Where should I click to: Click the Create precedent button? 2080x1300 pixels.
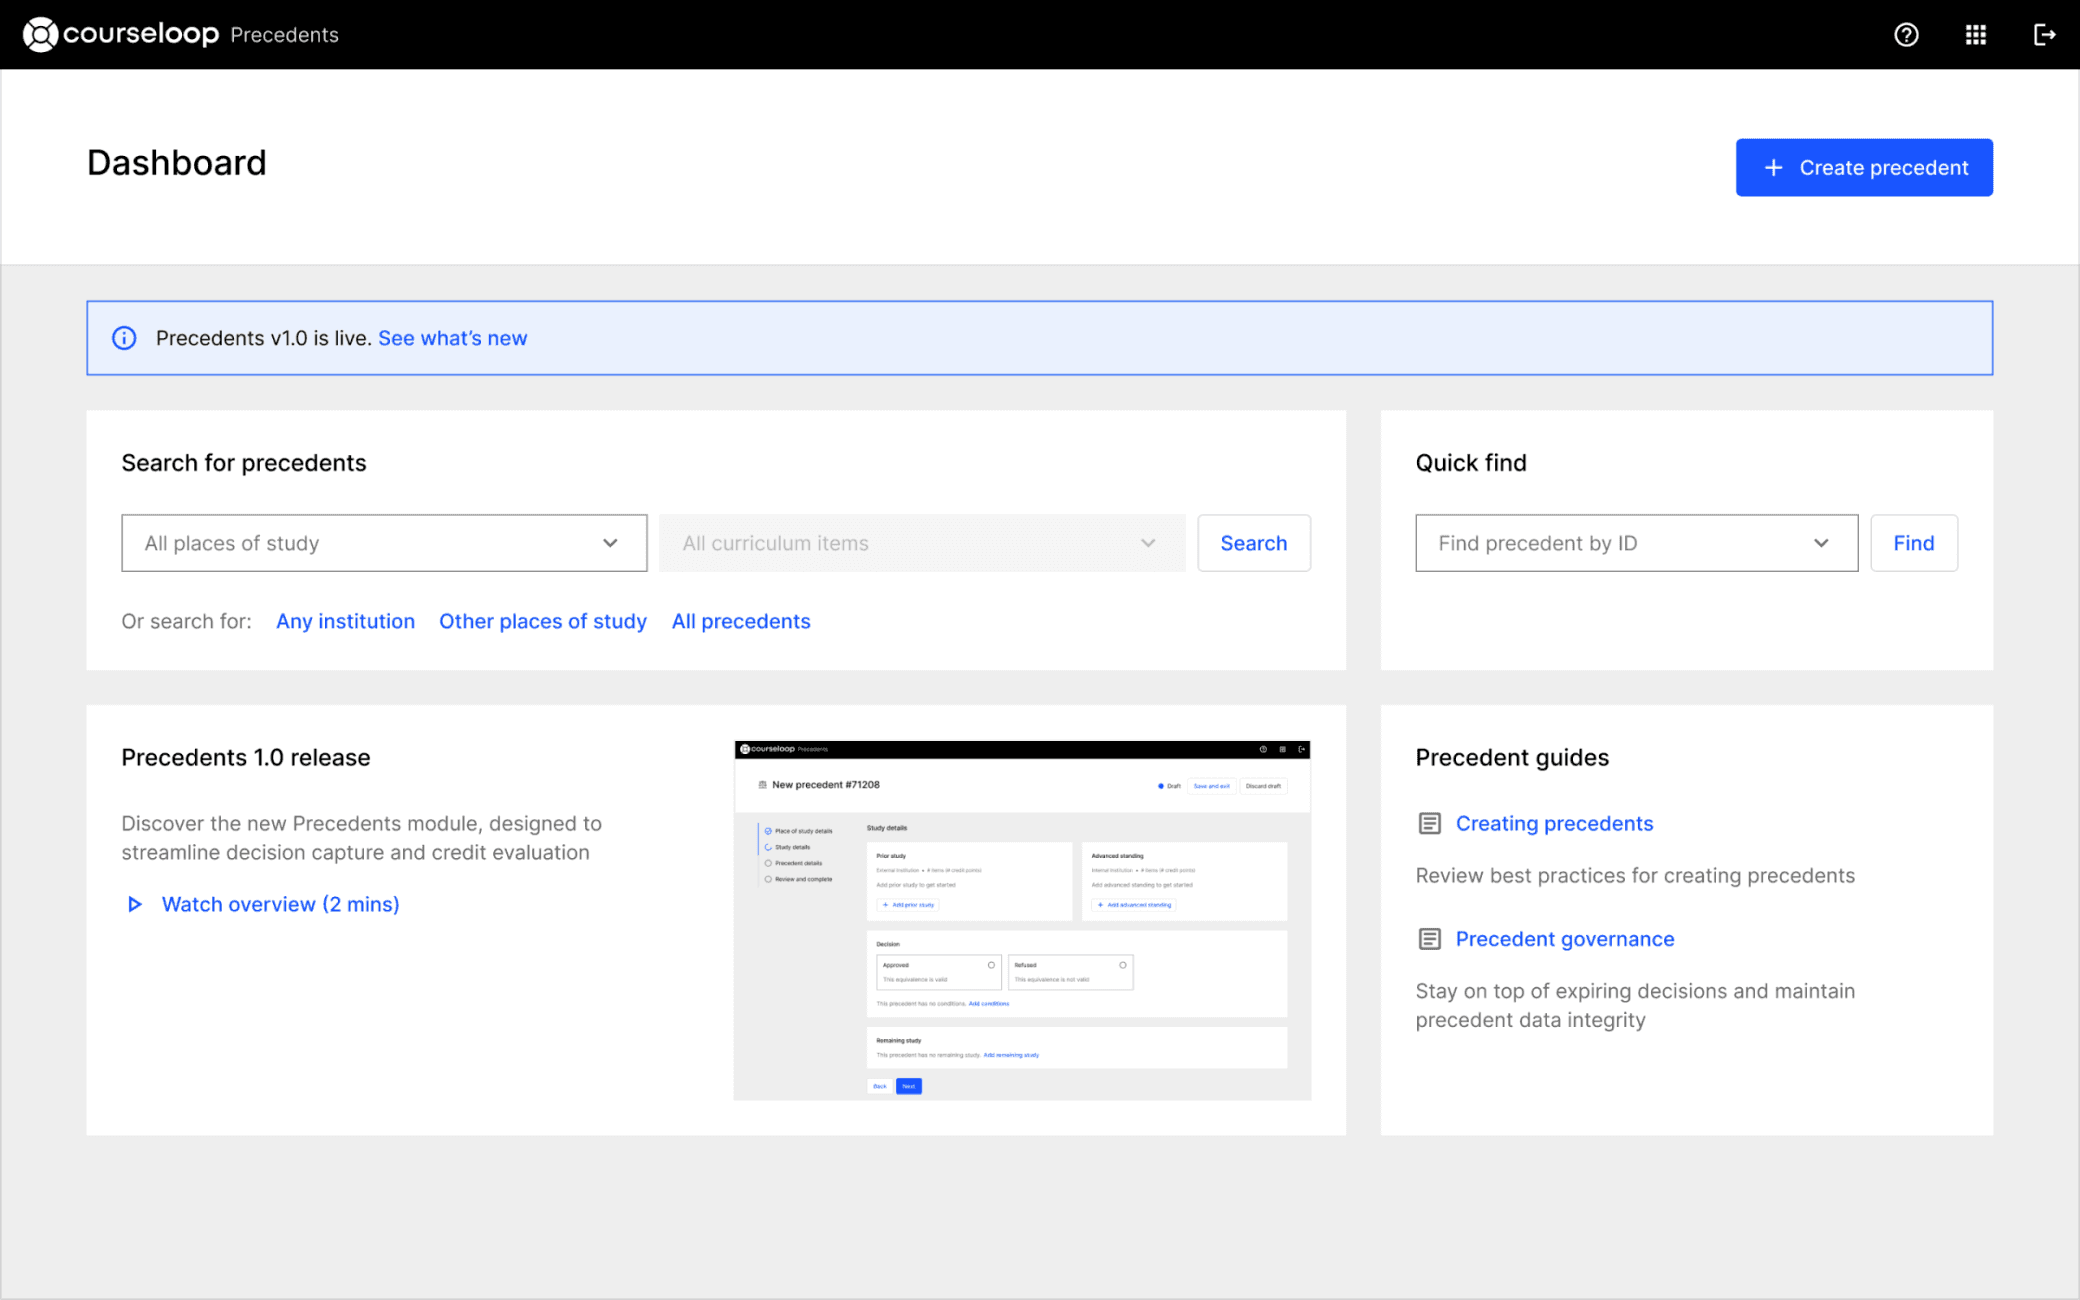coord(1863,167)
